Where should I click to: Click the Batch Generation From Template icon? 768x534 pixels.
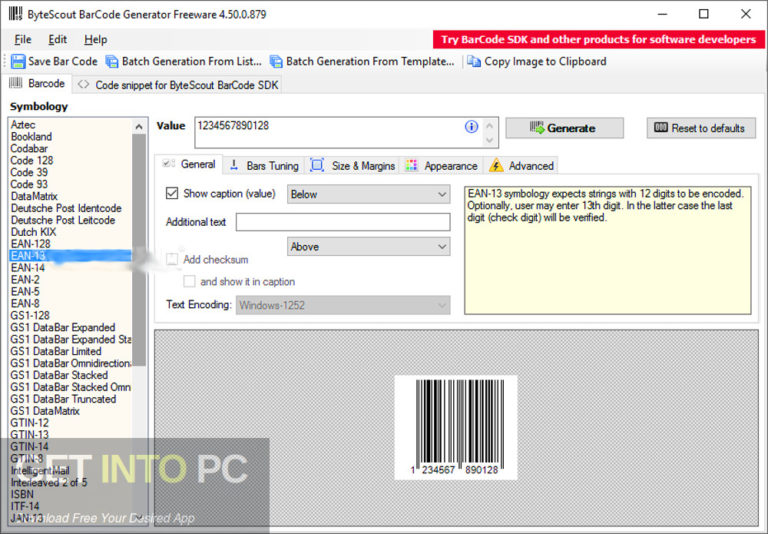pos(276,61)
